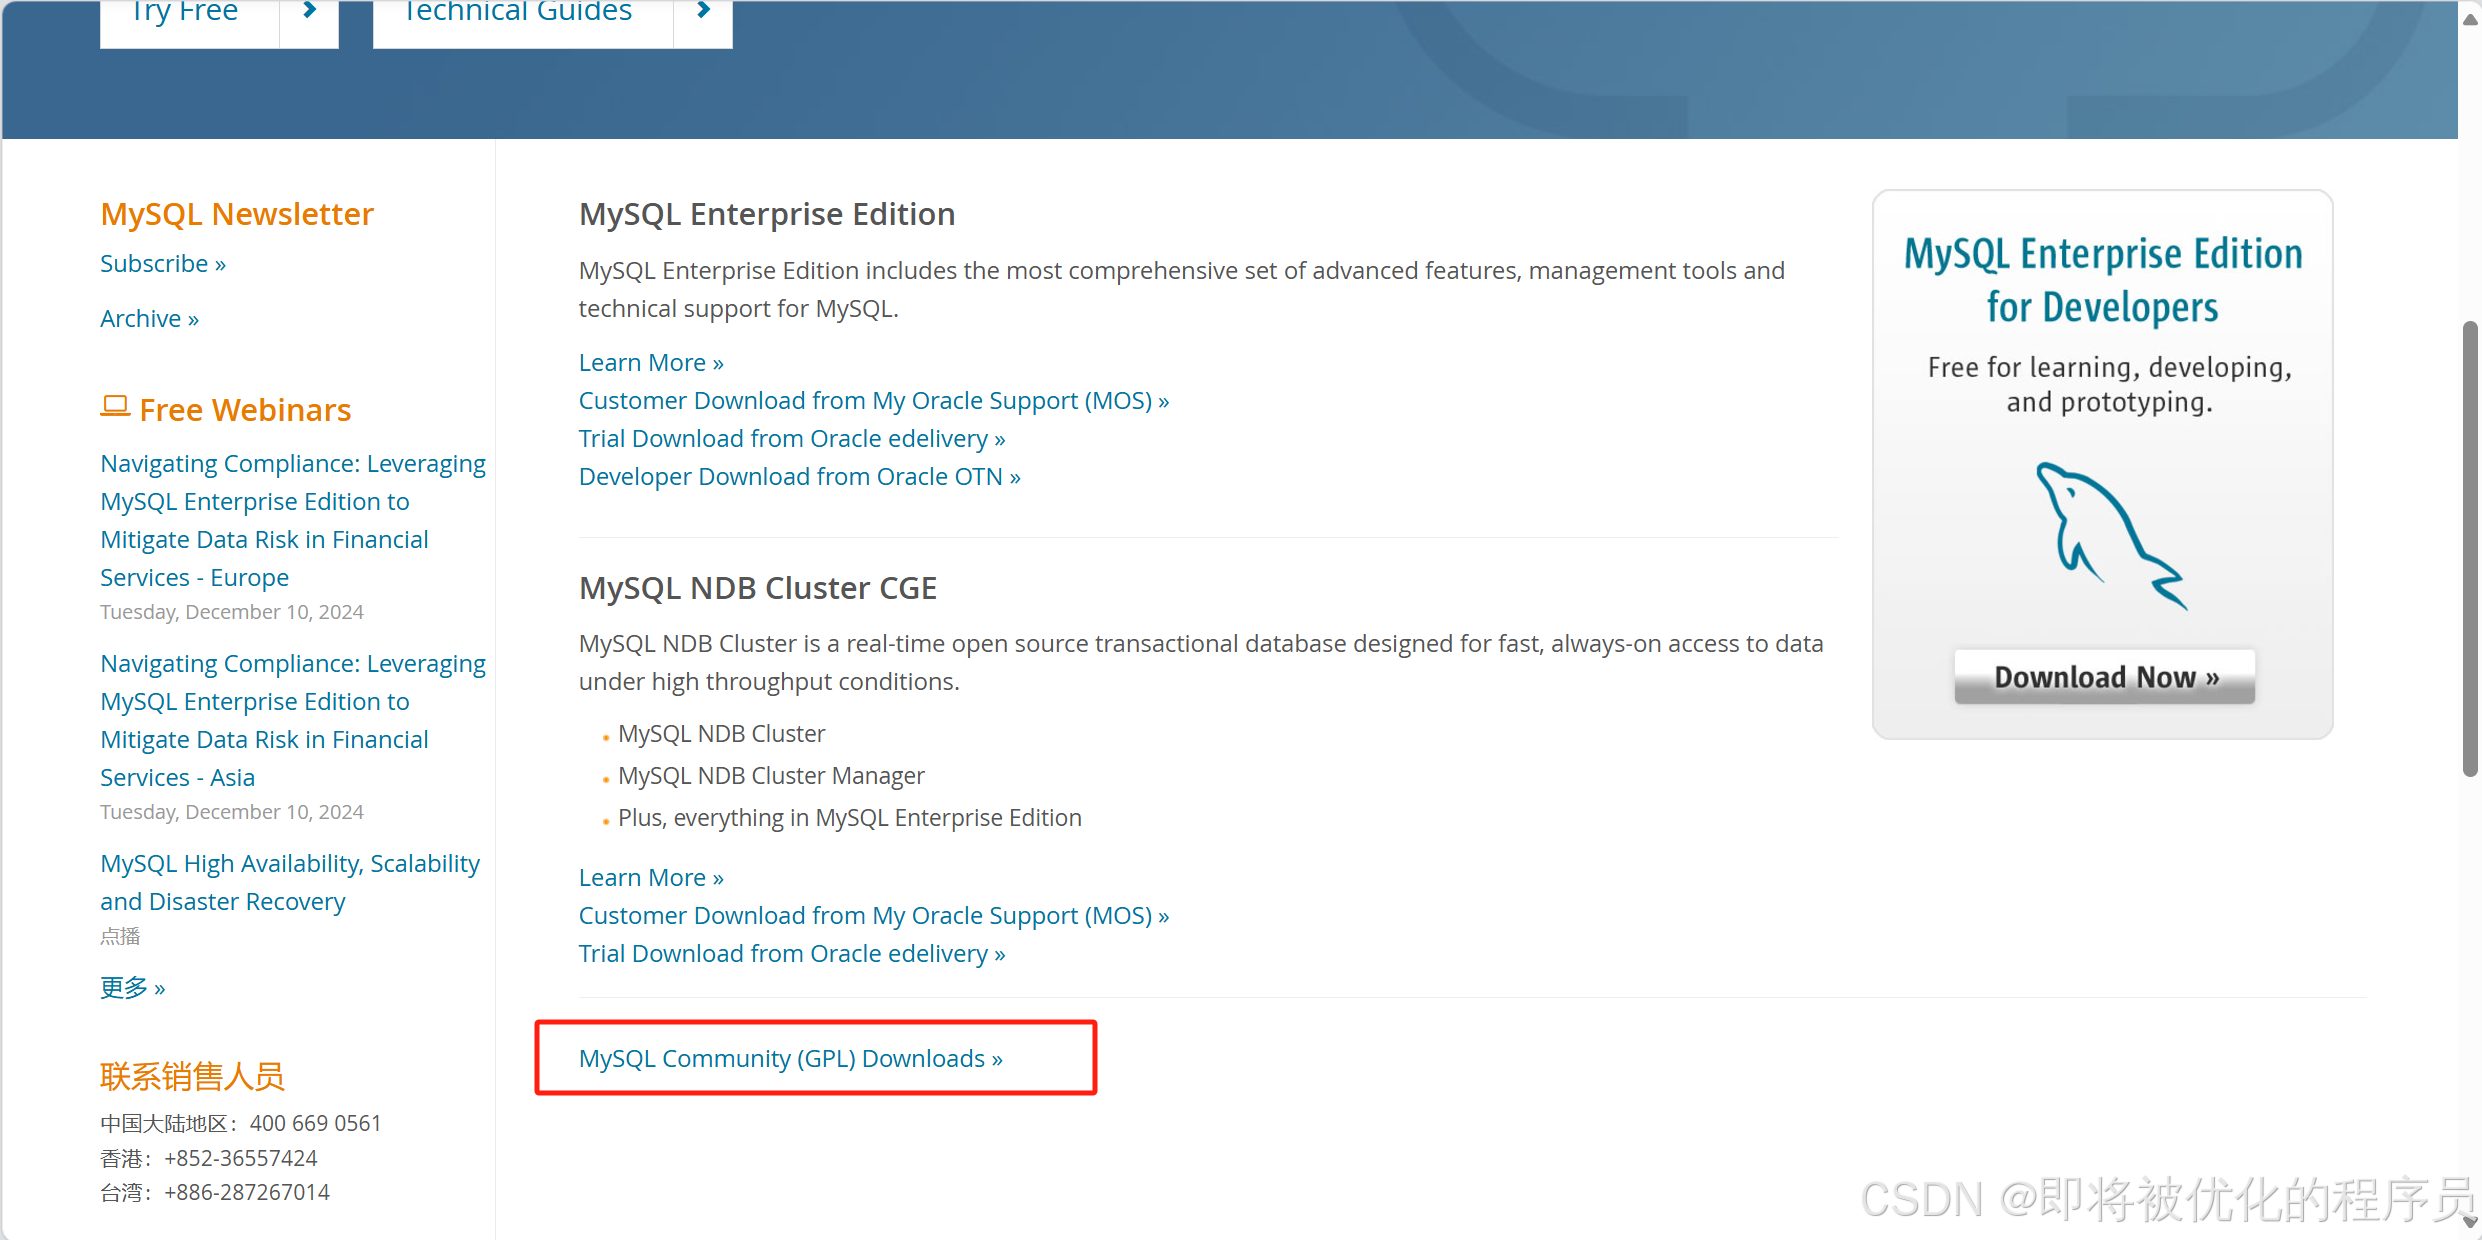Click Learn More under MySQL Enterprise Edition

tap(650, 362)
